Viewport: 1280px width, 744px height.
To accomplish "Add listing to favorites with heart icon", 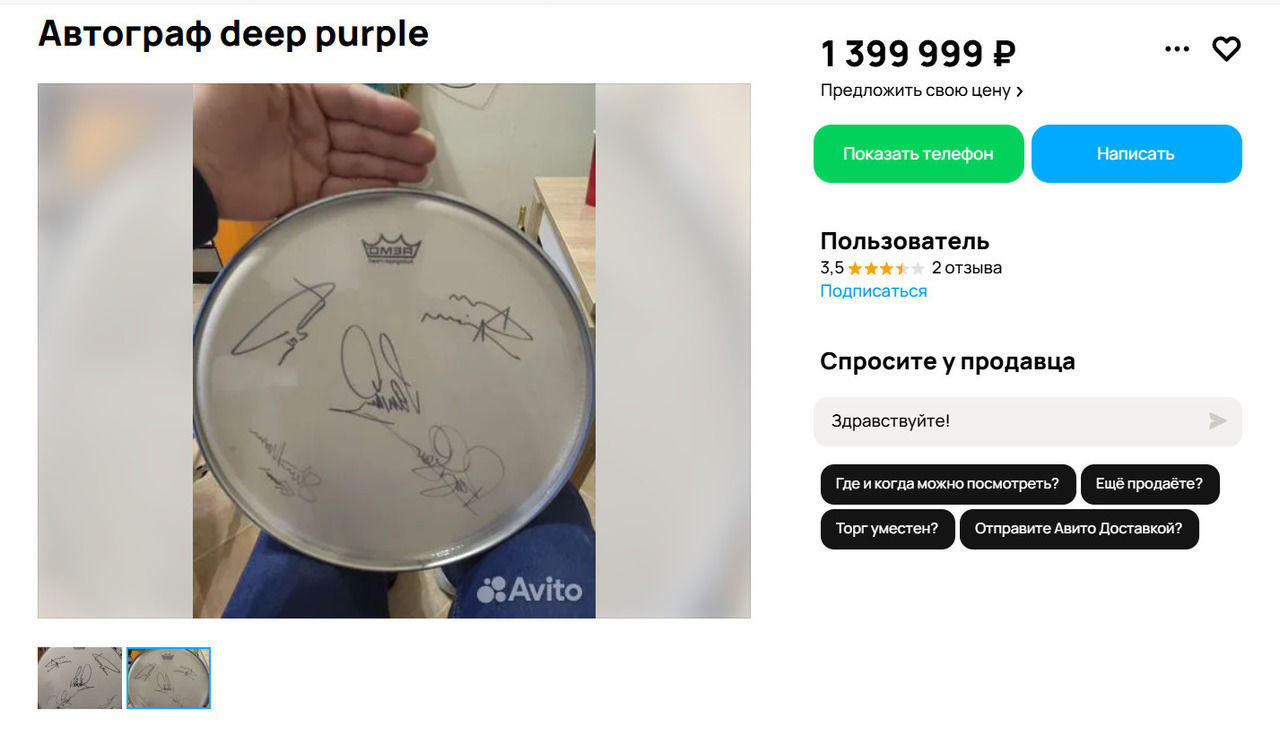I will tap(1226, 49).
